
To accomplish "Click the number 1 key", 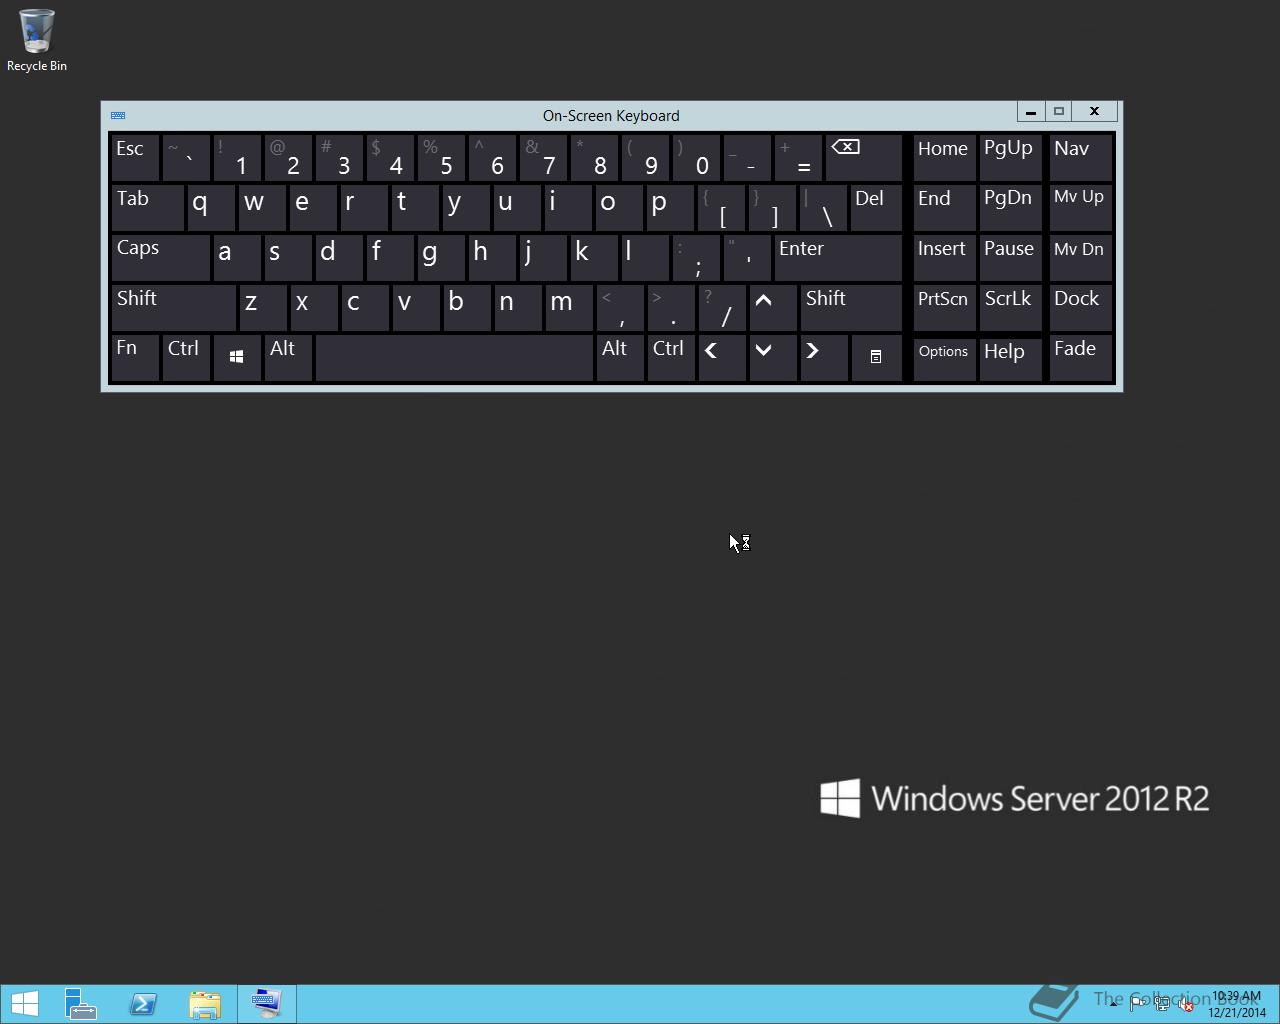I will point(237,158).
